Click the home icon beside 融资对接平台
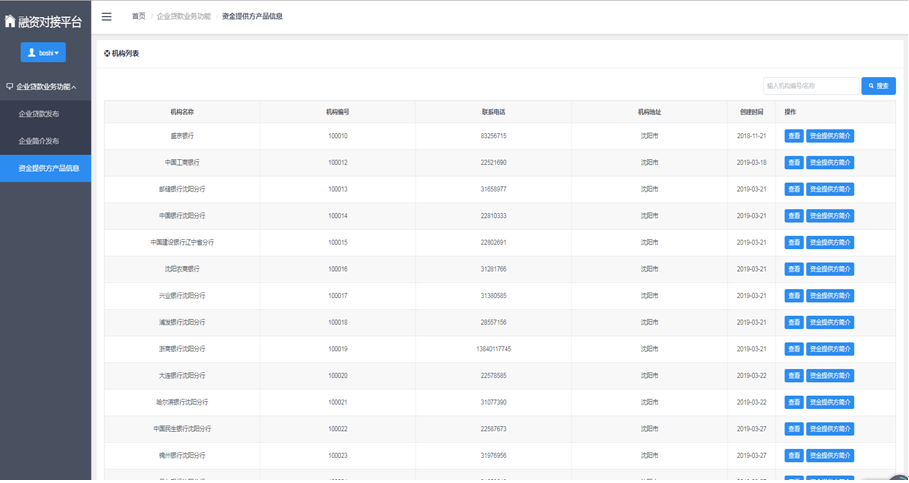This screenshot has height=483, width=909. [x=10, y=21]
